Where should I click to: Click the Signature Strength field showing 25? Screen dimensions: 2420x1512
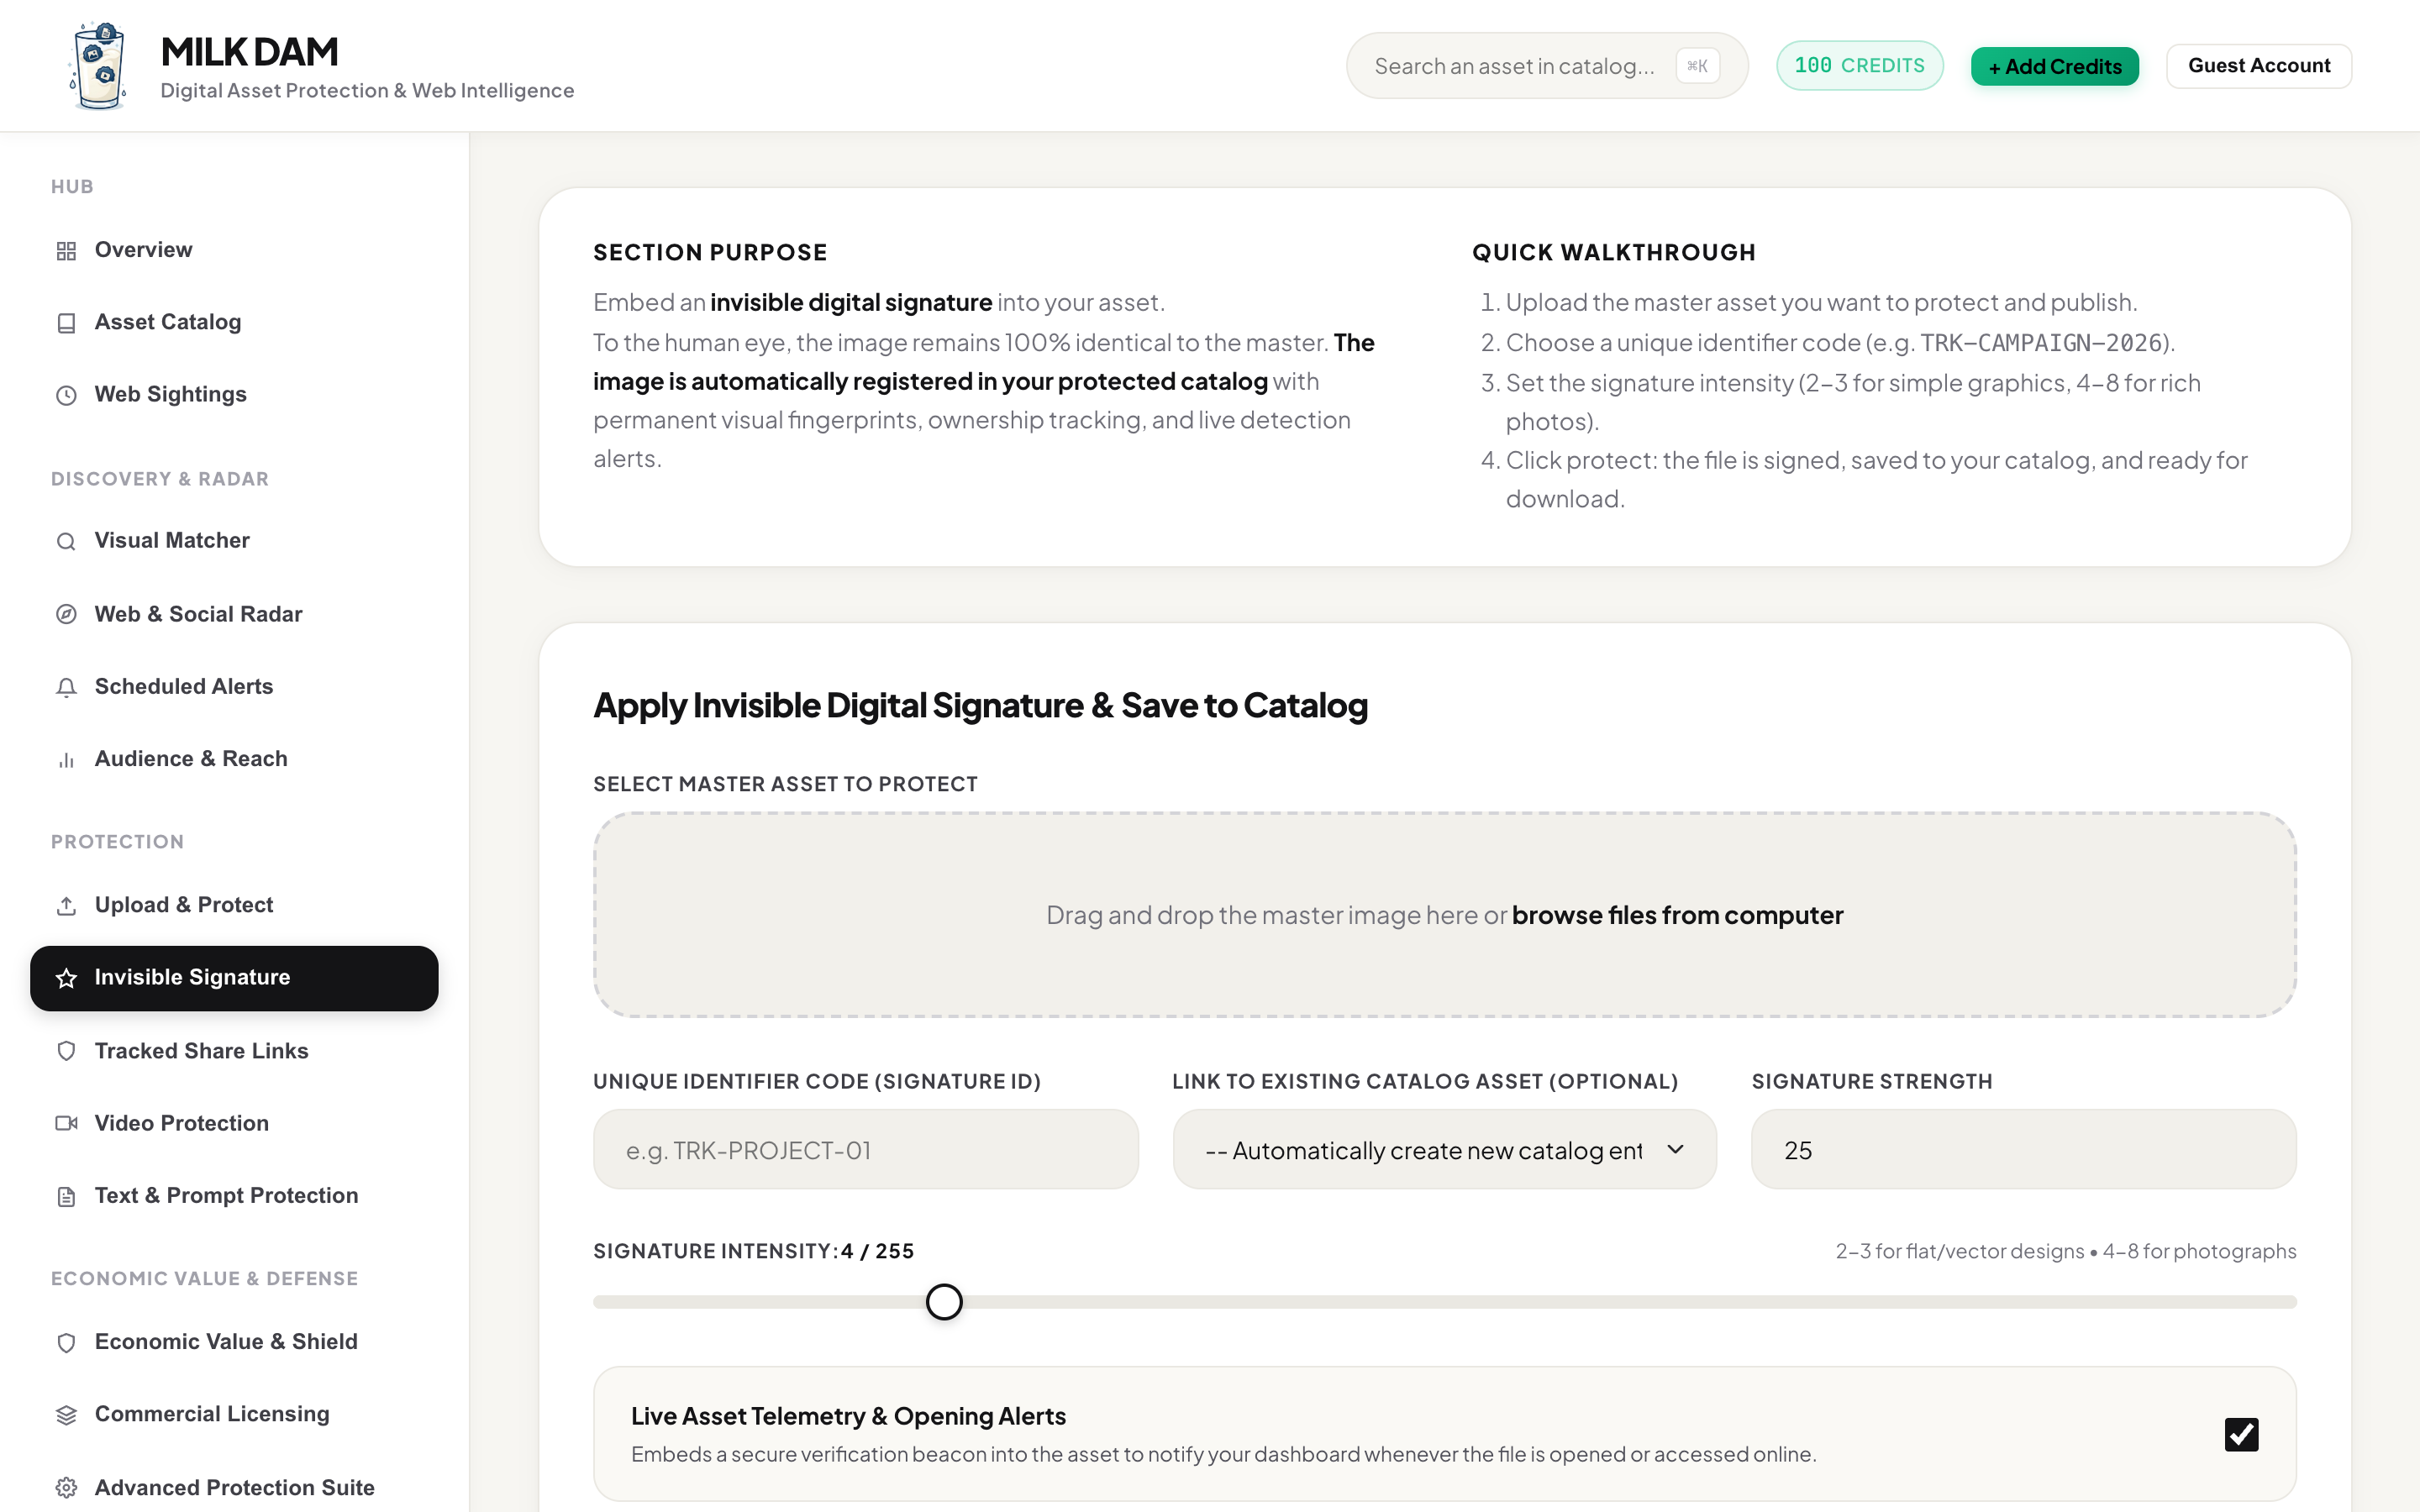pos(2023,1150)
